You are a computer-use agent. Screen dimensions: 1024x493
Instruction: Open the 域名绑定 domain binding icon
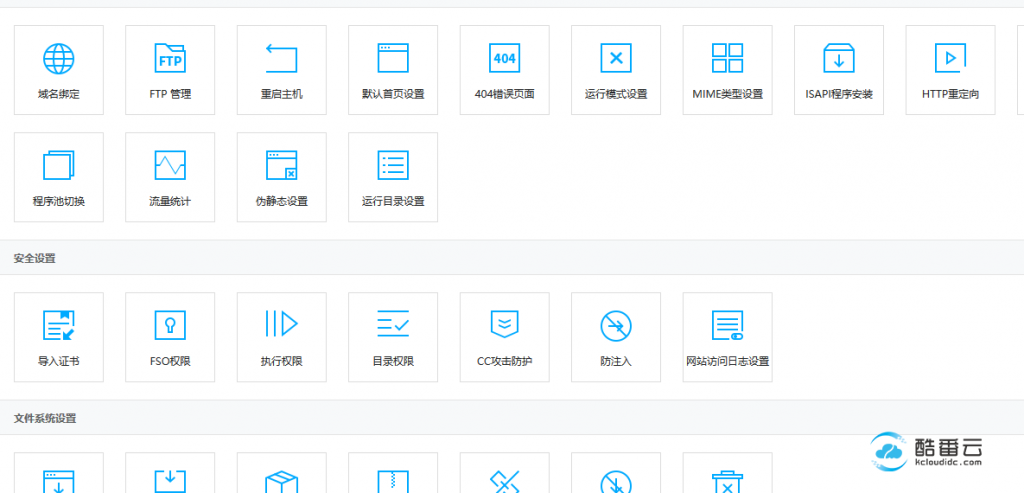click(x=58, y=58)
